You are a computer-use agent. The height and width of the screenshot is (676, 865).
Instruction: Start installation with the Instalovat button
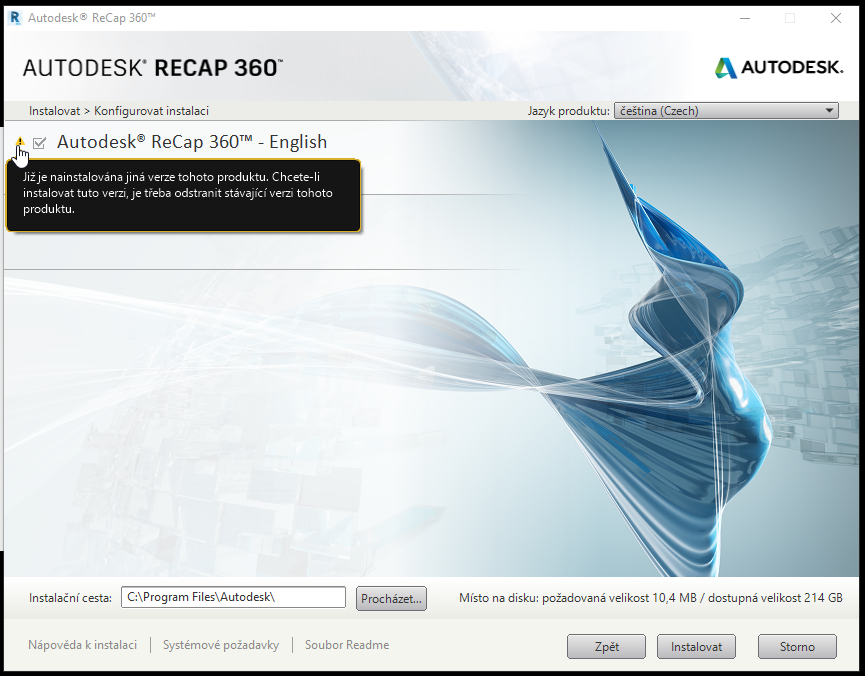tap(696, 647)
